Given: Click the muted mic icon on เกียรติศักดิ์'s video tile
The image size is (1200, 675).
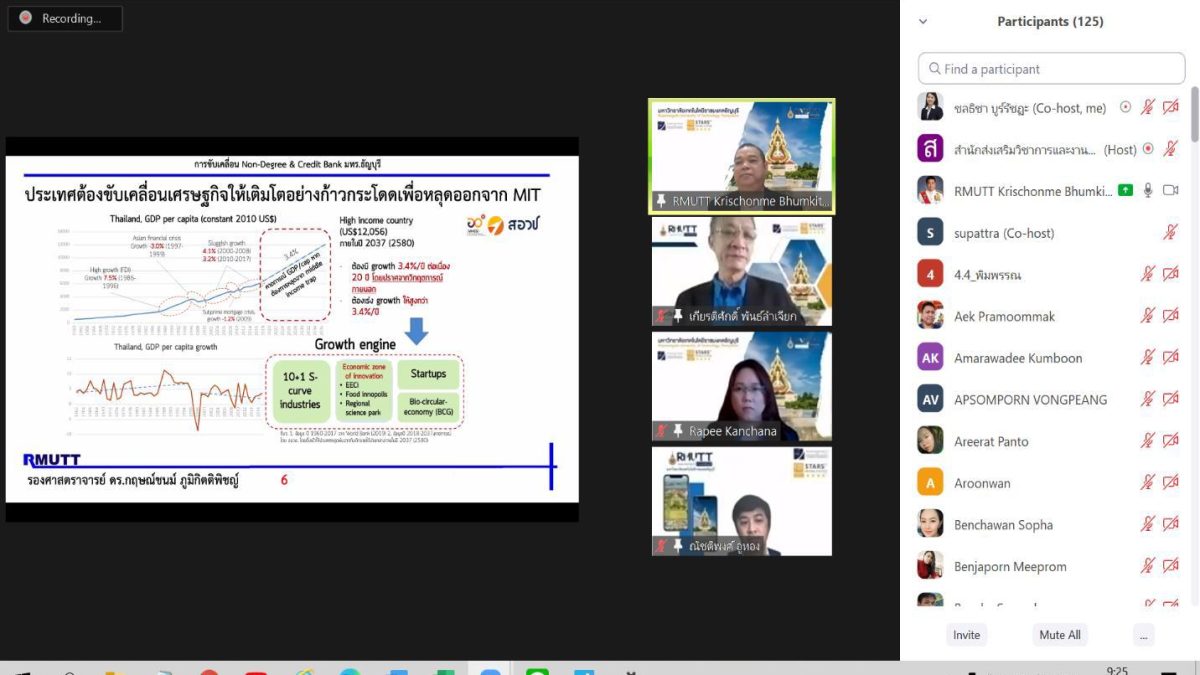Looking at the screenshot, I should 661,316.
